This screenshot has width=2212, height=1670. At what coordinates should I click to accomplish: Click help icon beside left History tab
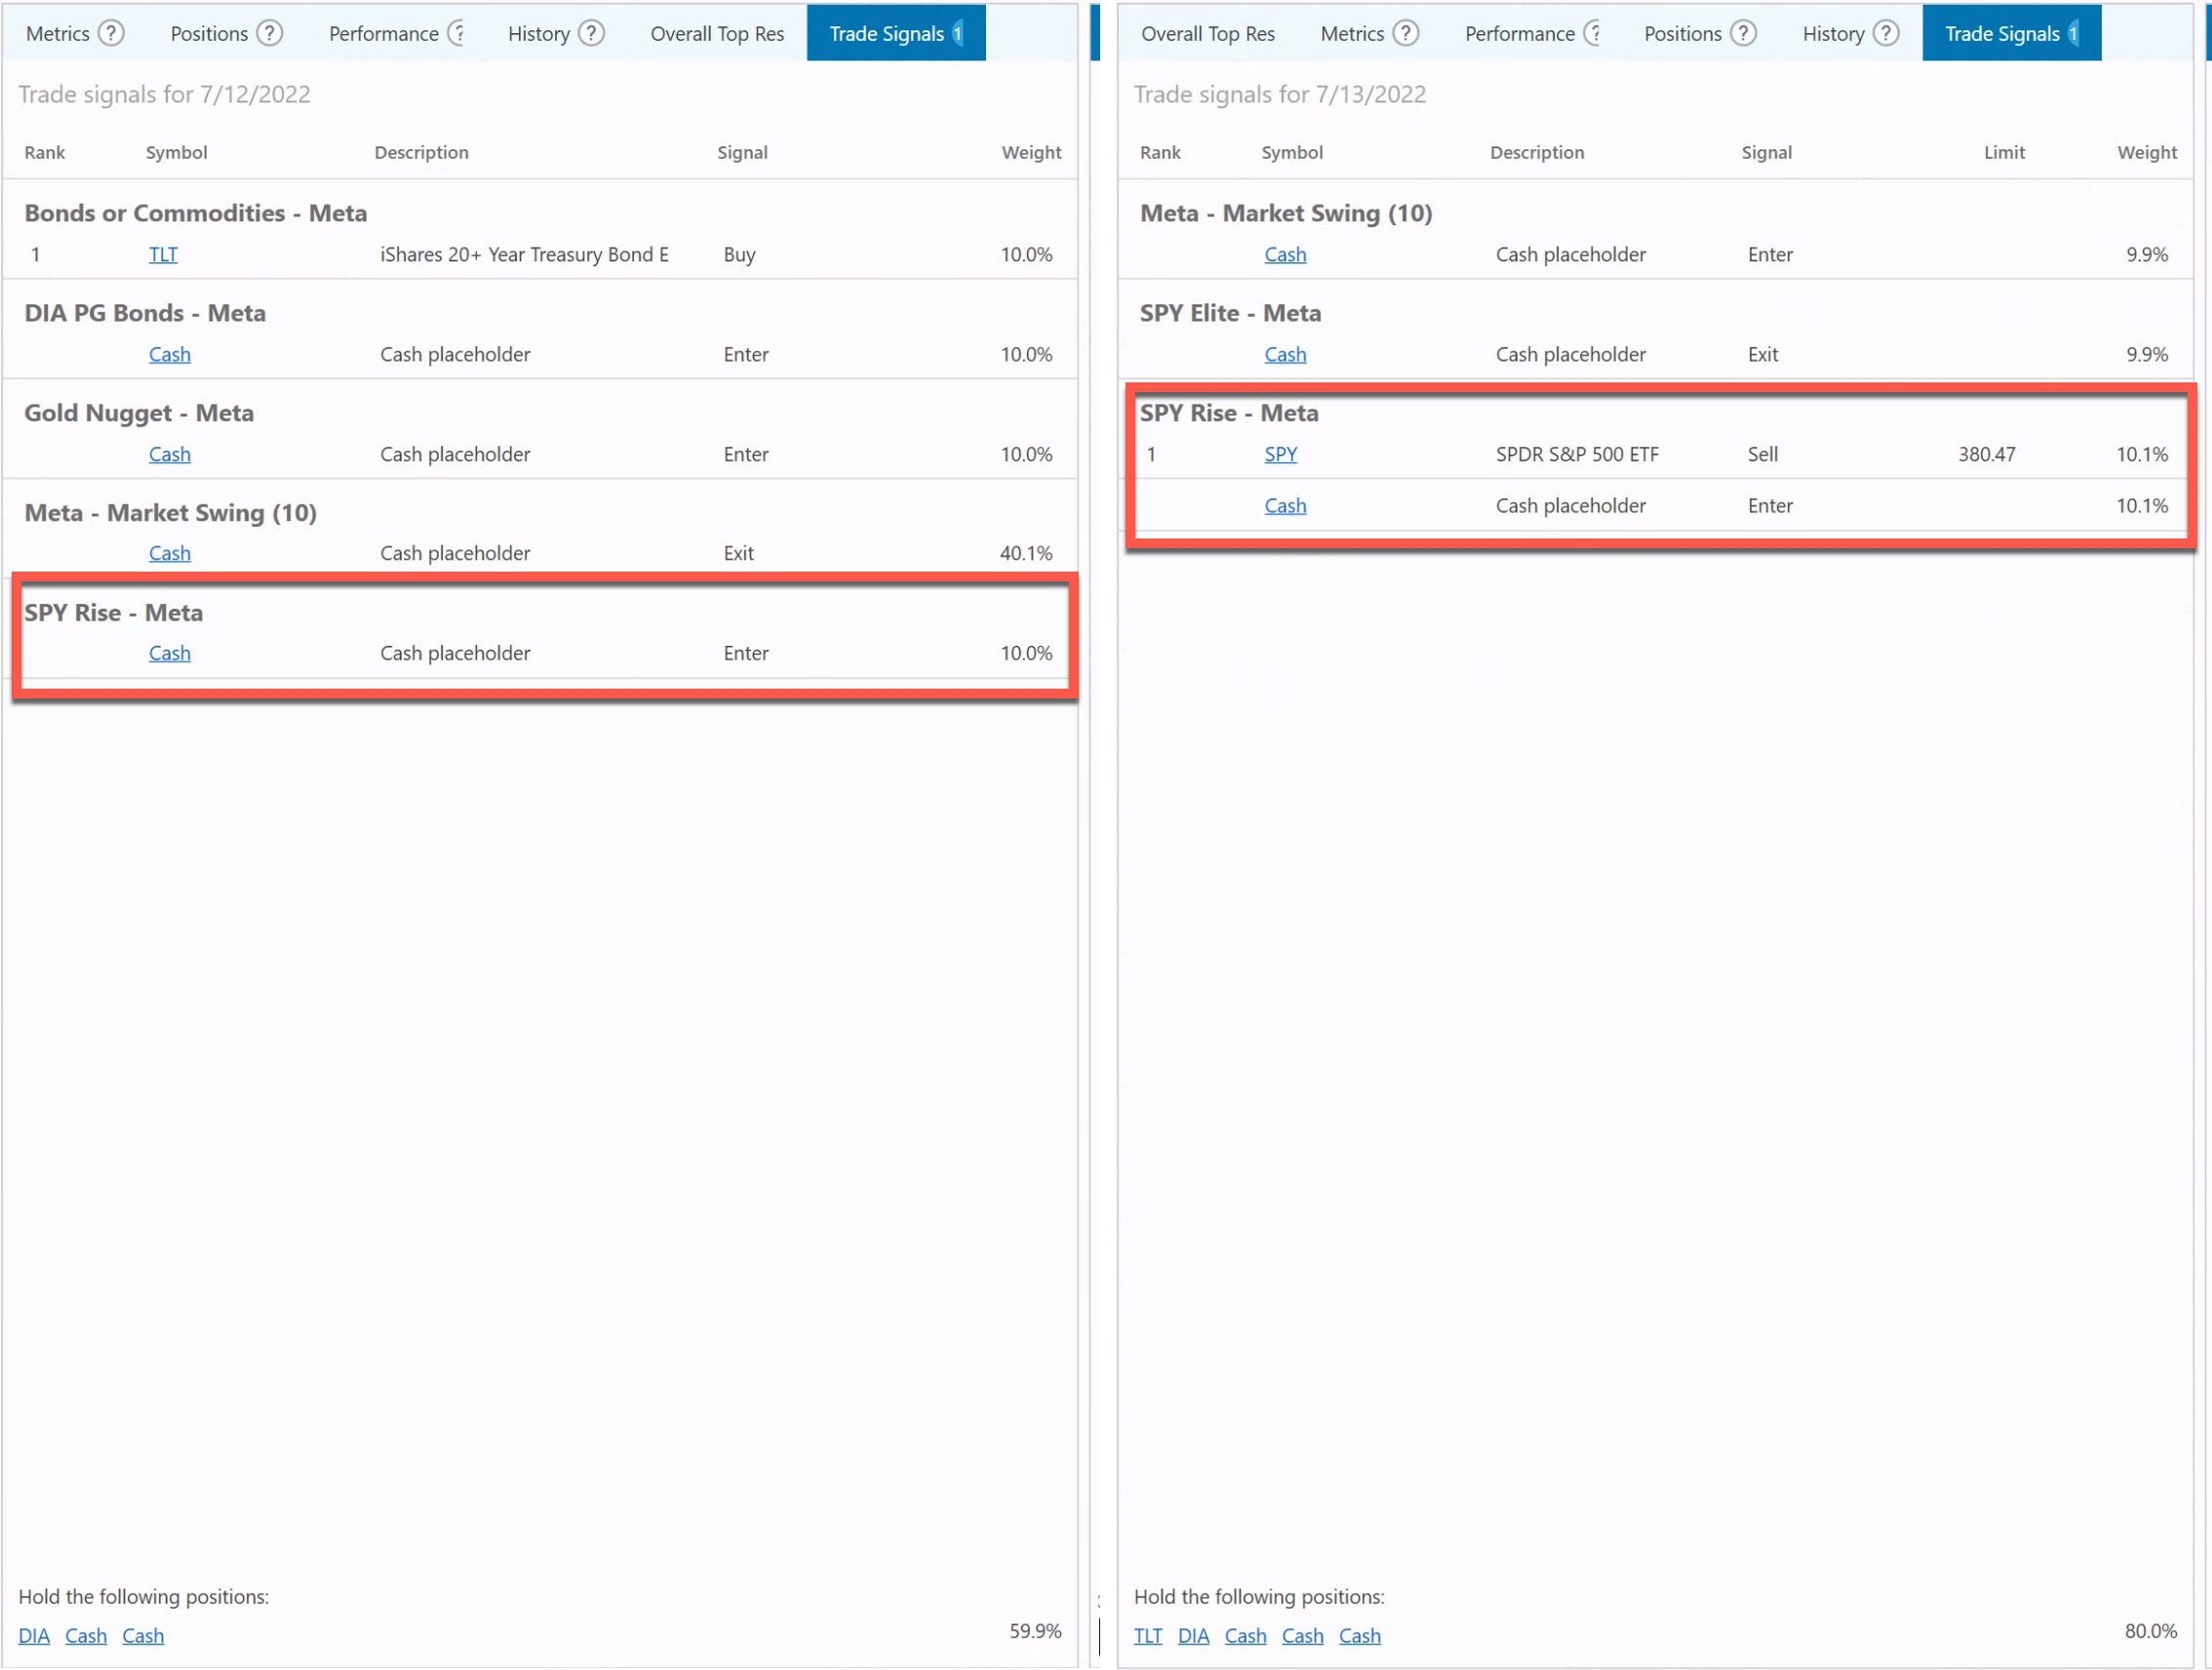tap(591, 33)
